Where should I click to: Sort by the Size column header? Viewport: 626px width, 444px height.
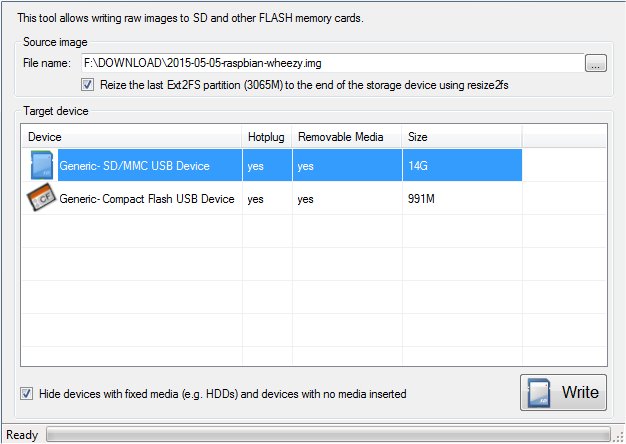coord(418,135)
